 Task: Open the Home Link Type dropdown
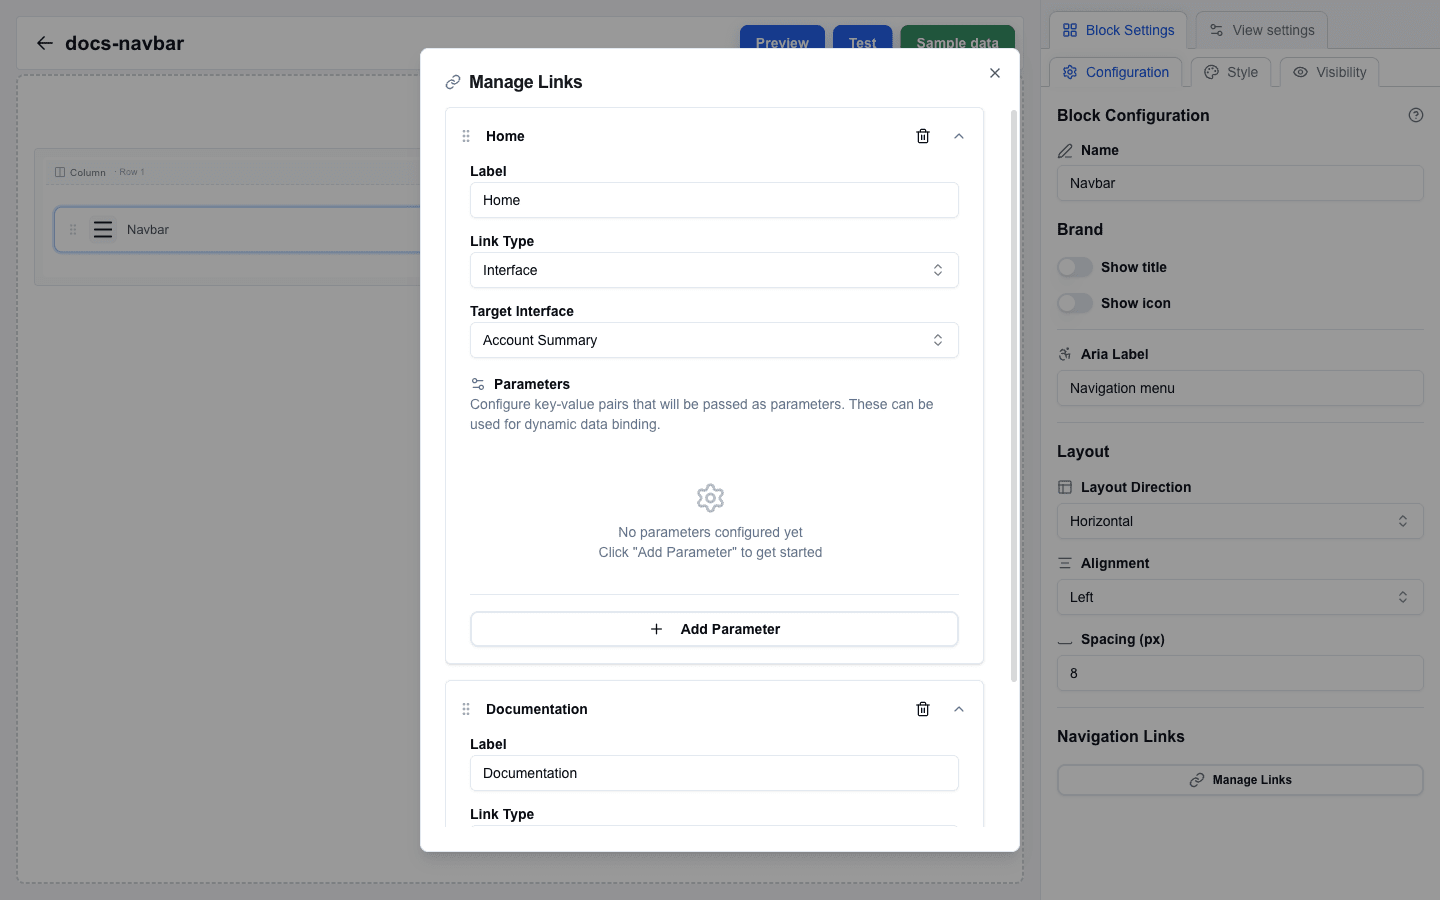(714, 270)
